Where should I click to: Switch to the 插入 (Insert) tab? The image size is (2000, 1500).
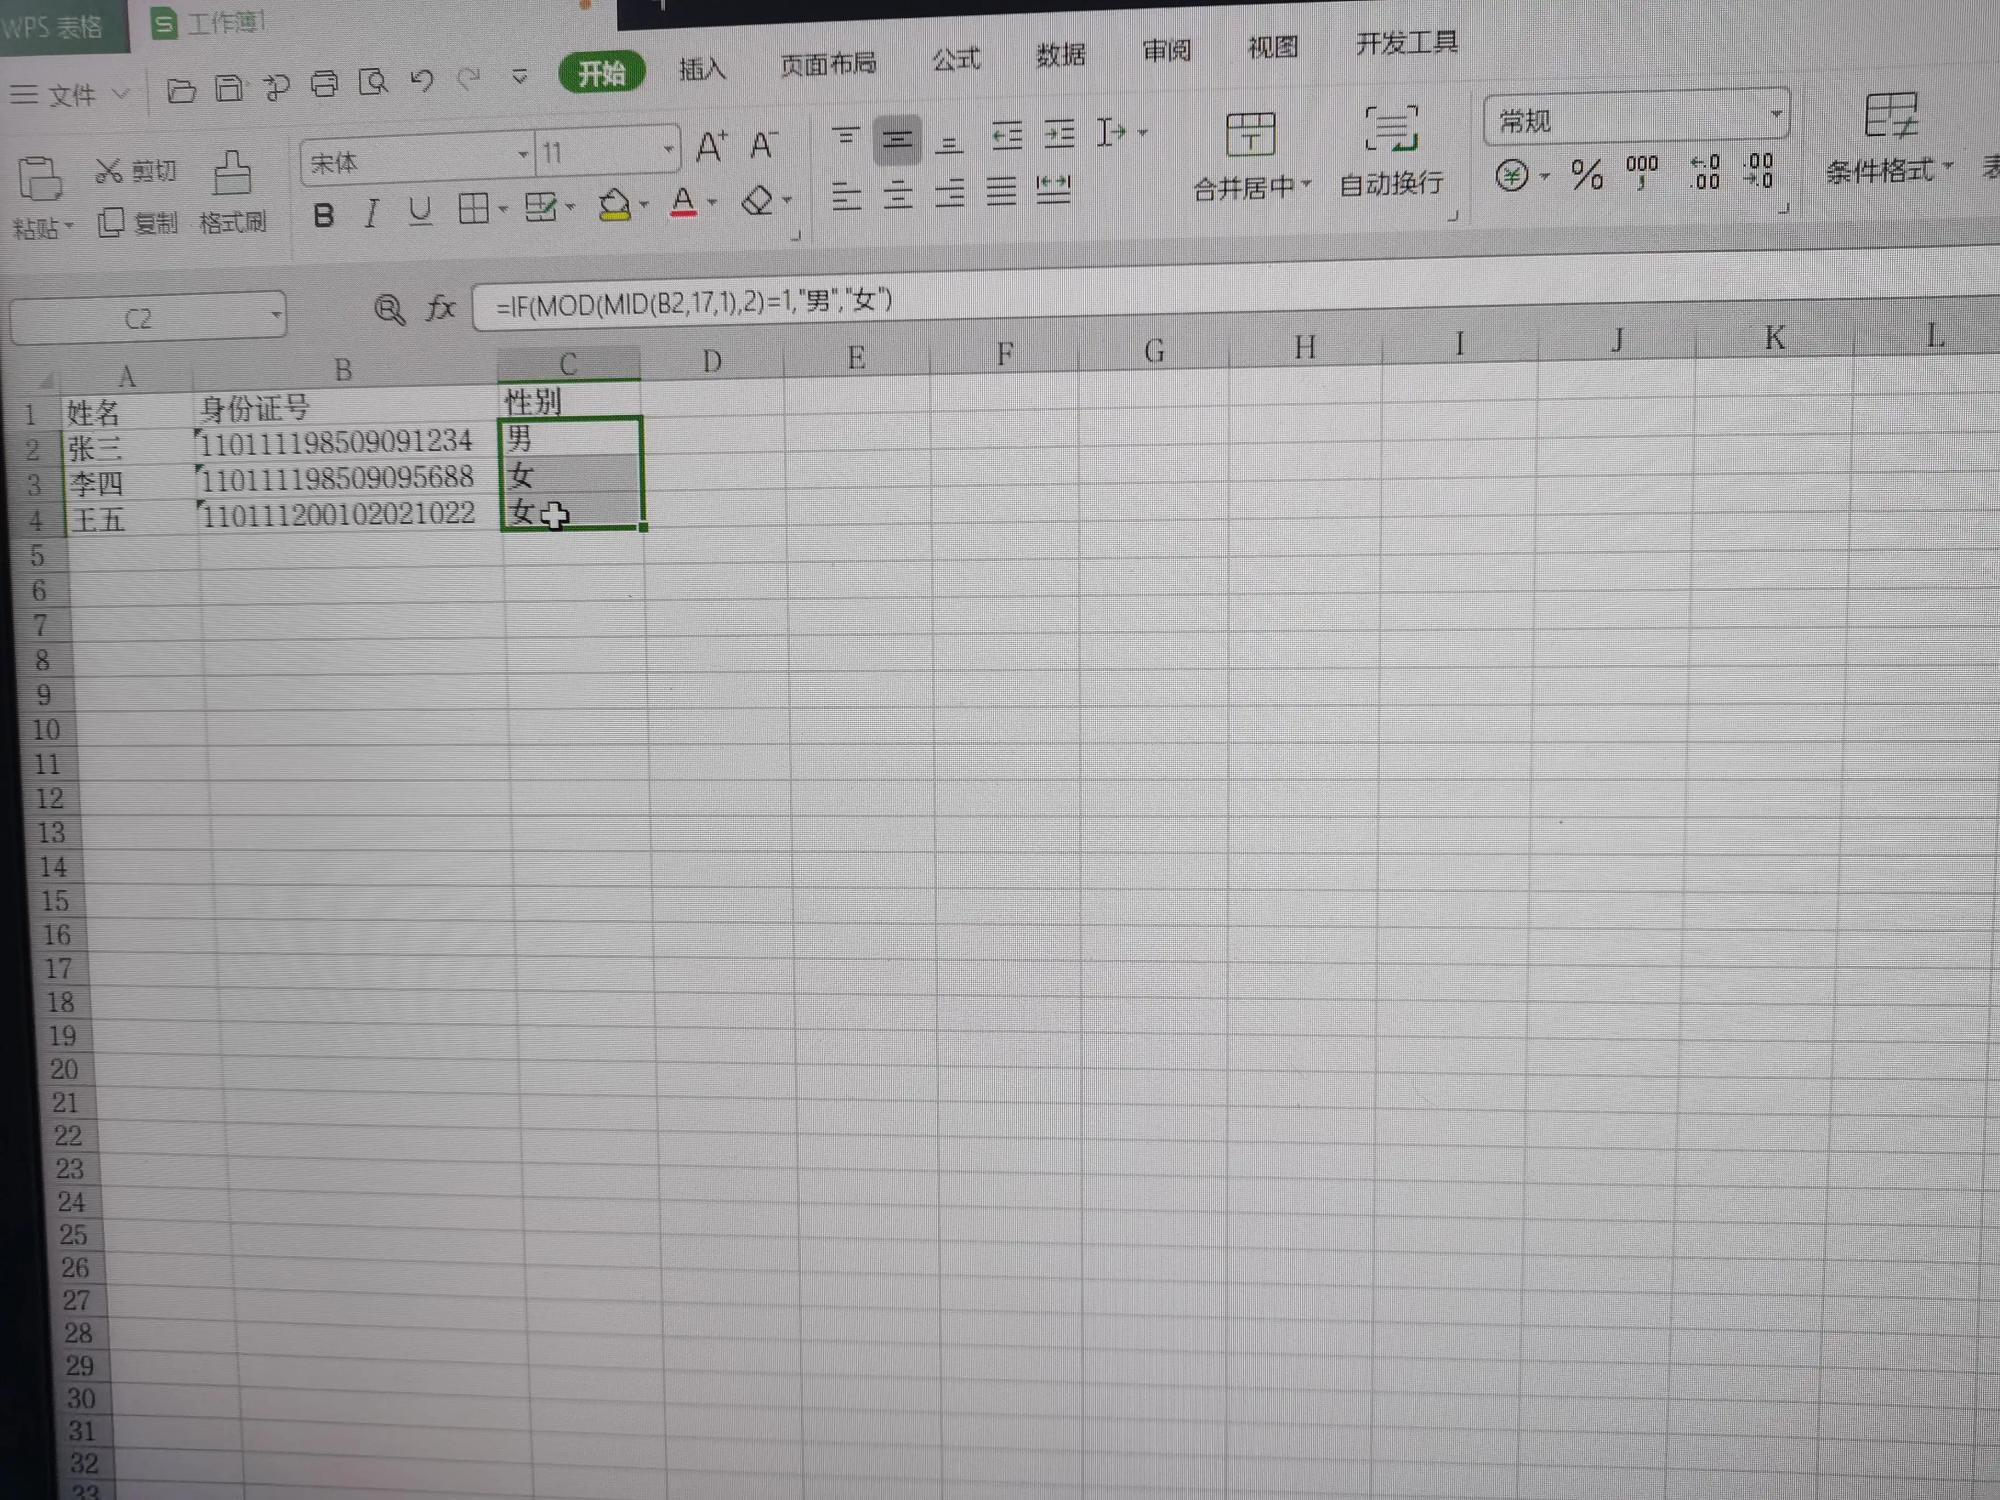click(x=702, y=69)
